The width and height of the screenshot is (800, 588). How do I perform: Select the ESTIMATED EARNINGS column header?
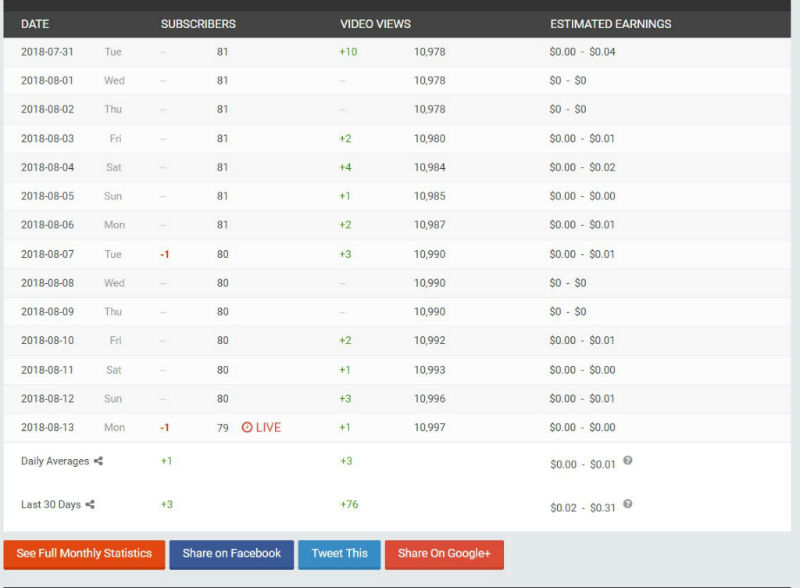point(611,24)
